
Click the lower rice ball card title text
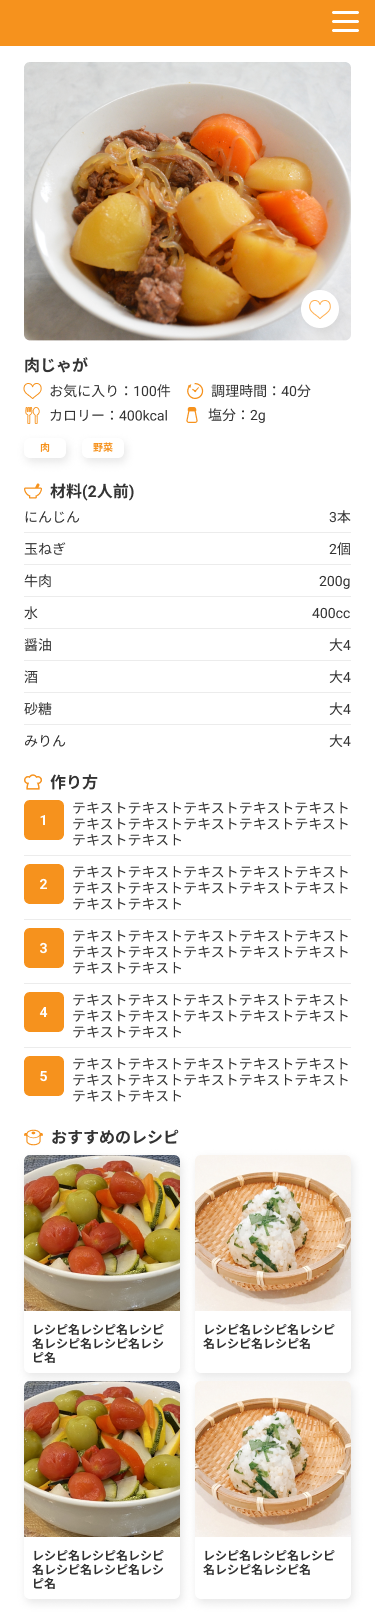click(x=269, y=1563)
